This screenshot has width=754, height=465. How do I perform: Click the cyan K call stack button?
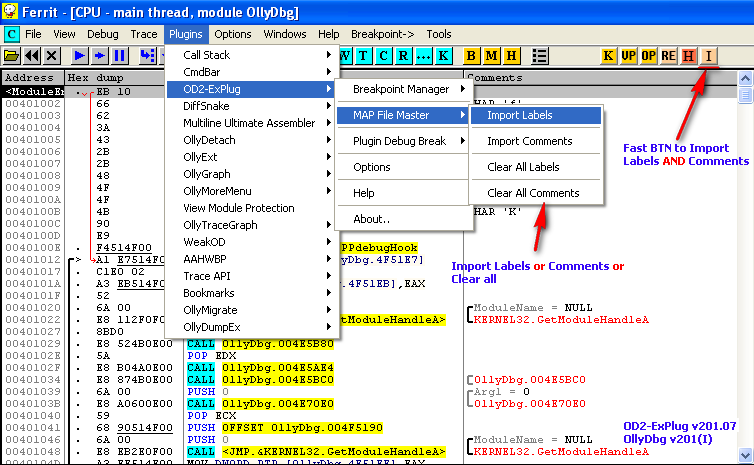[443, 56]
